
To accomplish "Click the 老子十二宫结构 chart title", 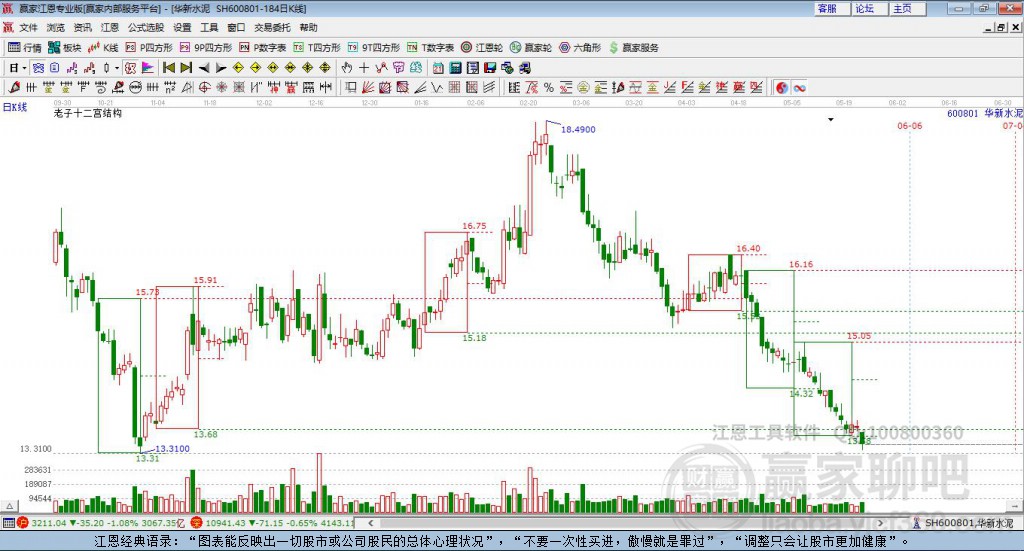I will point(88,113).
